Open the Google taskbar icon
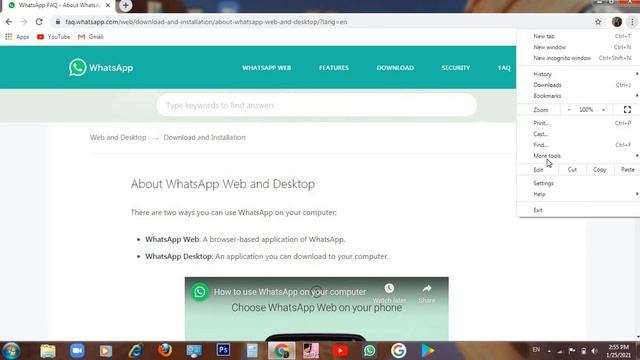Screen dimensions: 640x360 pyautogui.click(x=398, y=351)
